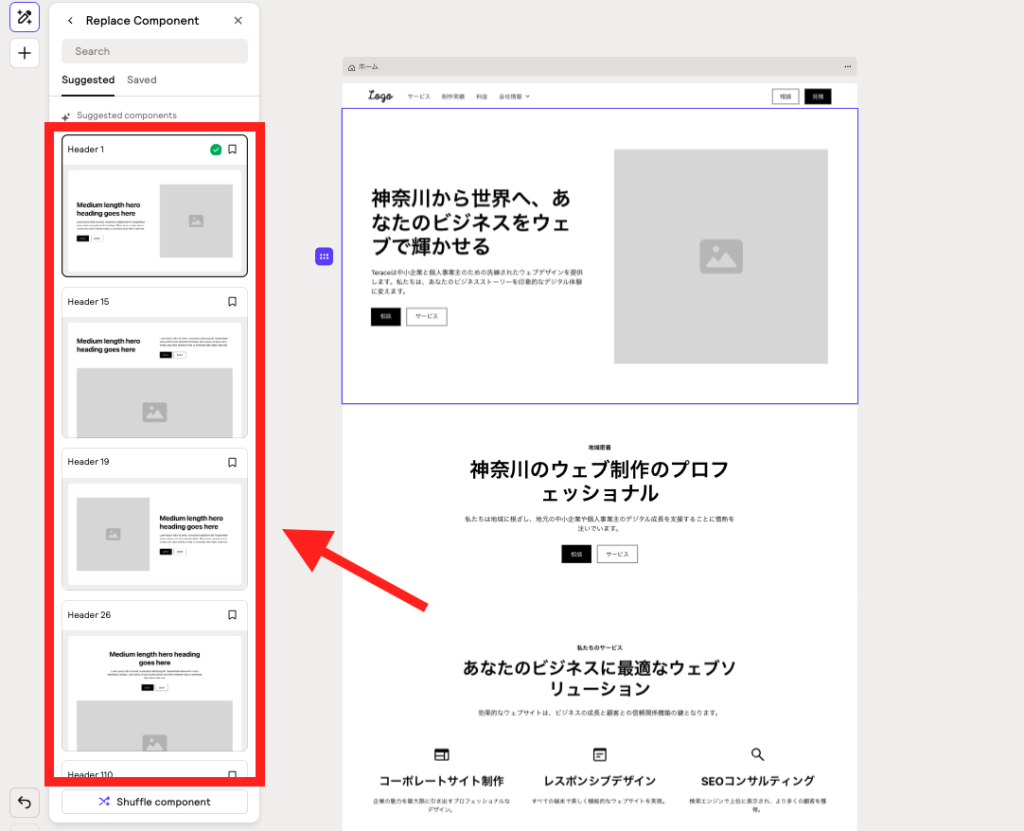
Task: Pick the Header 15 layout thumbnail
Action: click(154, 378)
